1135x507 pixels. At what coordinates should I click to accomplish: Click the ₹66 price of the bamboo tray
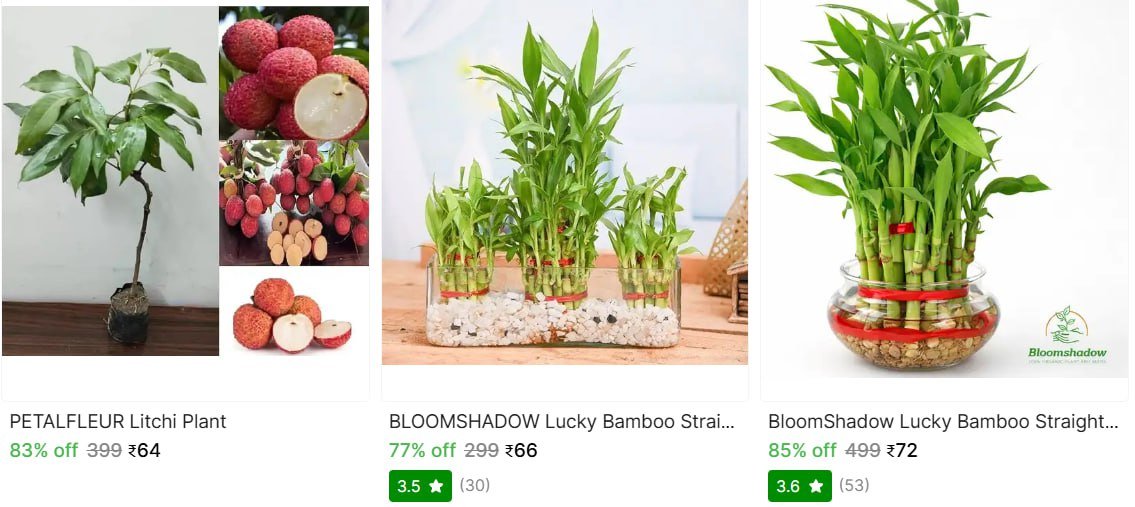[x=521, y=451]
